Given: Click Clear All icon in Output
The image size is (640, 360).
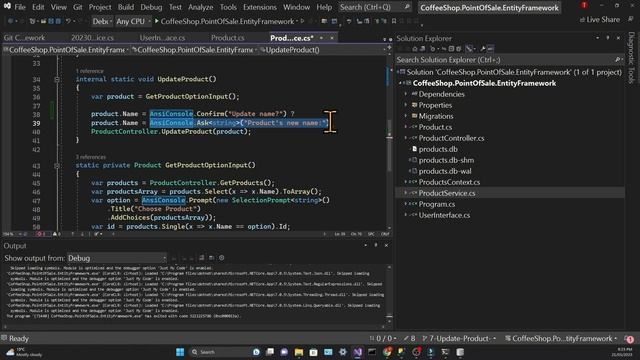Looking at the screenshot, I should click(202, 258).
